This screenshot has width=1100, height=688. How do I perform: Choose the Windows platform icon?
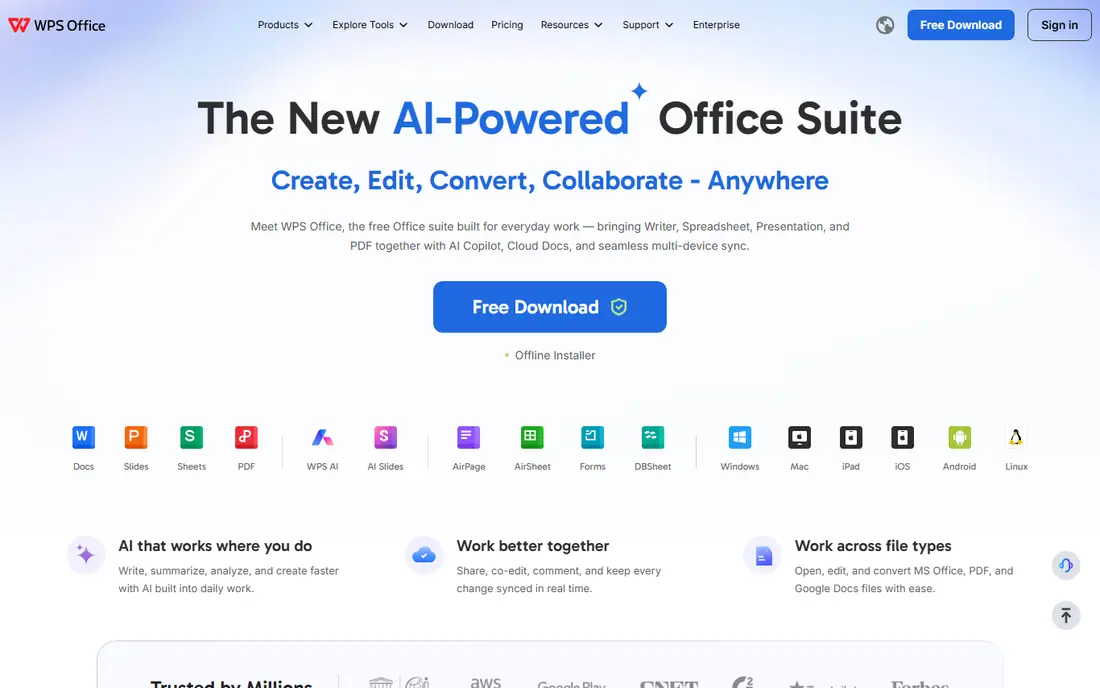739,438
